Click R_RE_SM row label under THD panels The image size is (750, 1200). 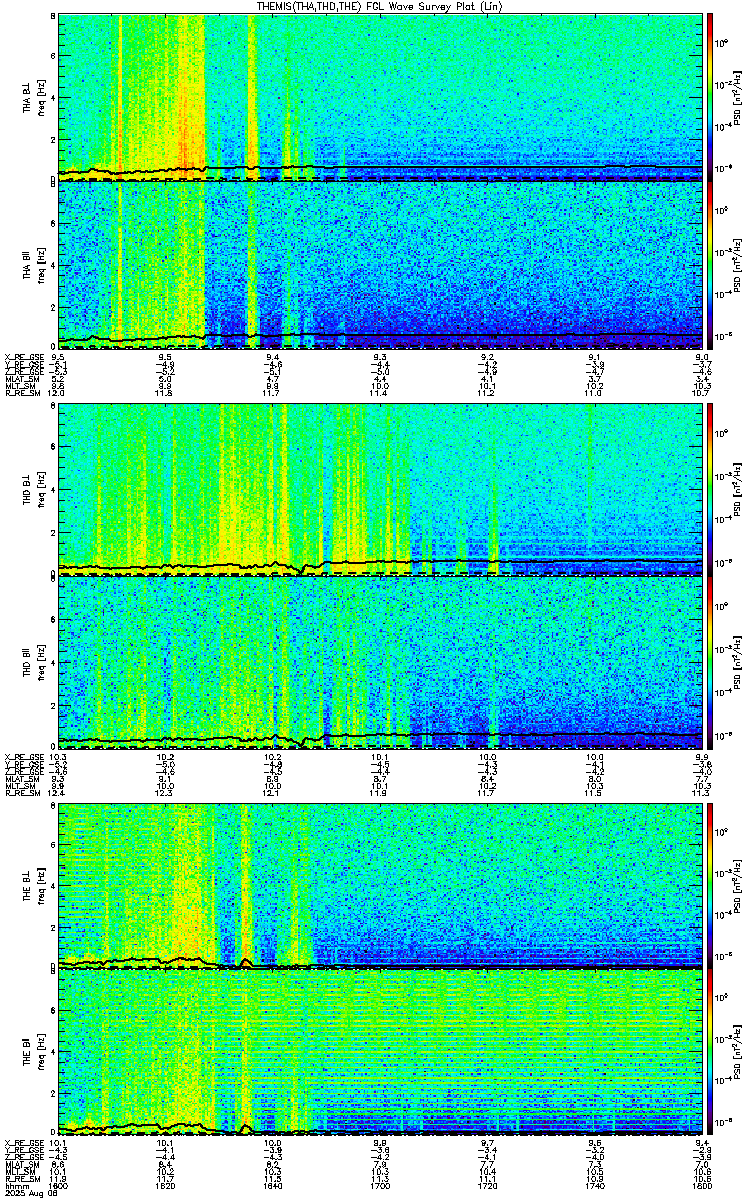(22, 793)
